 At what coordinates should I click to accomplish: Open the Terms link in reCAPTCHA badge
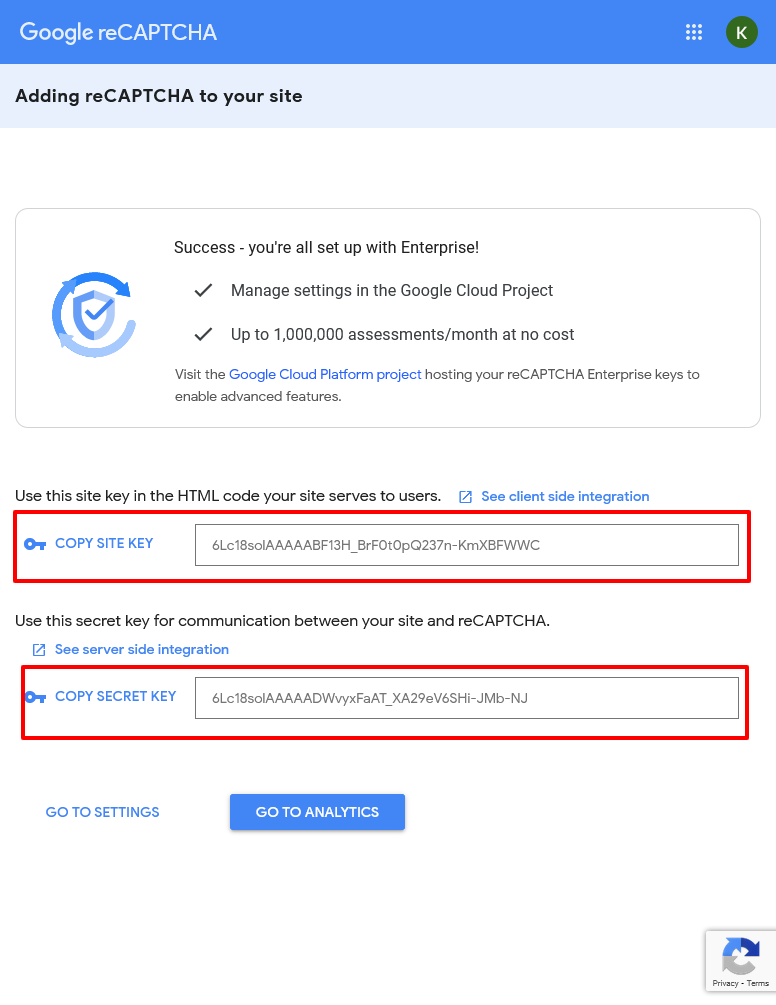point(757,983)
